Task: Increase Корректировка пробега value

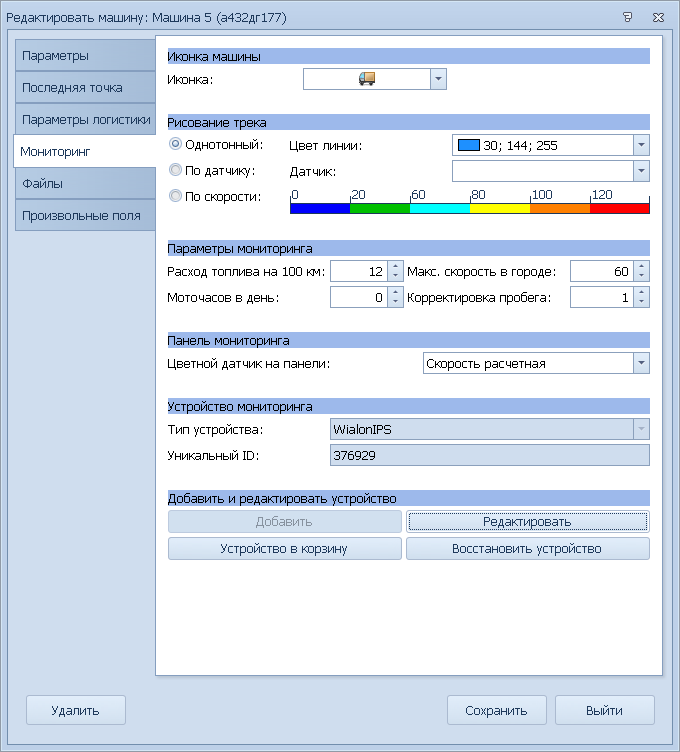Action: [x=642, y=293]
